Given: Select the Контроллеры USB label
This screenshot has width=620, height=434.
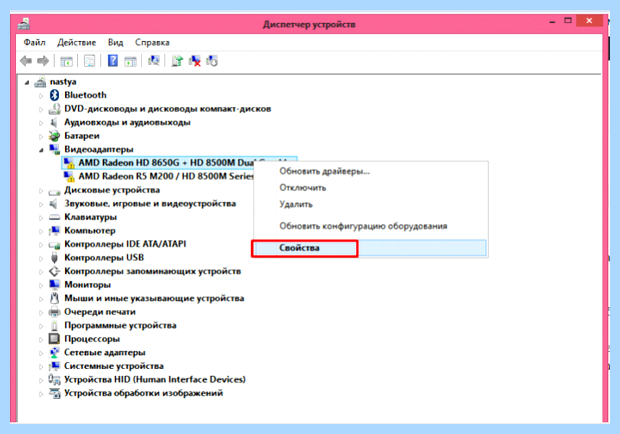Looking at the screenshot, I should (104, 258).
